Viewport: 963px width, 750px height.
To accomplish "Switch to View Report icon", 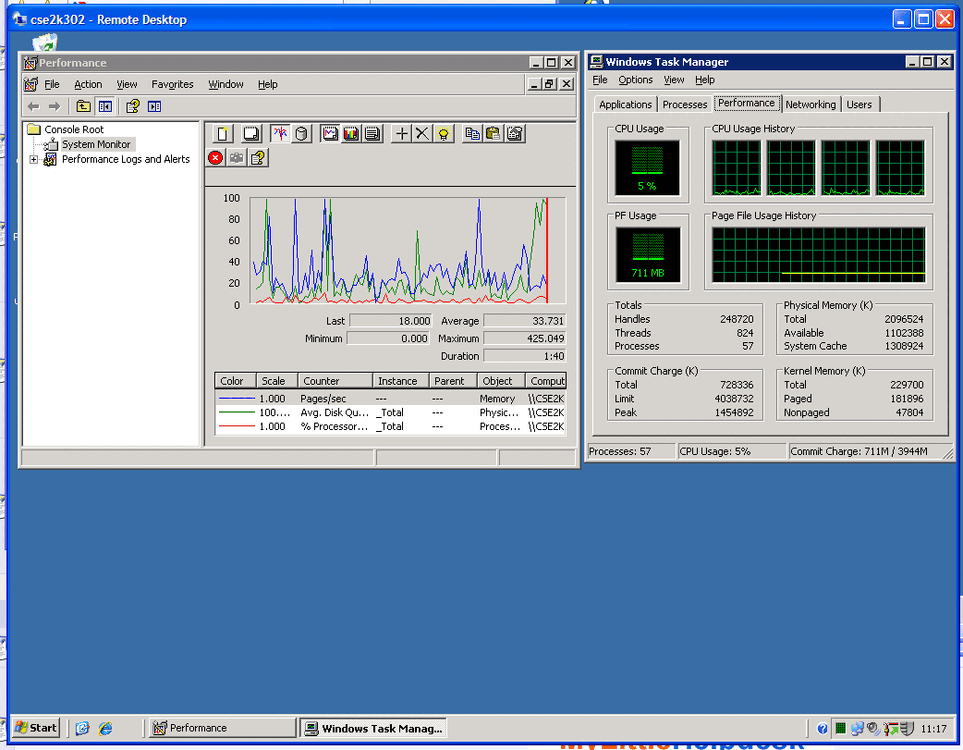I will point(372,133).
